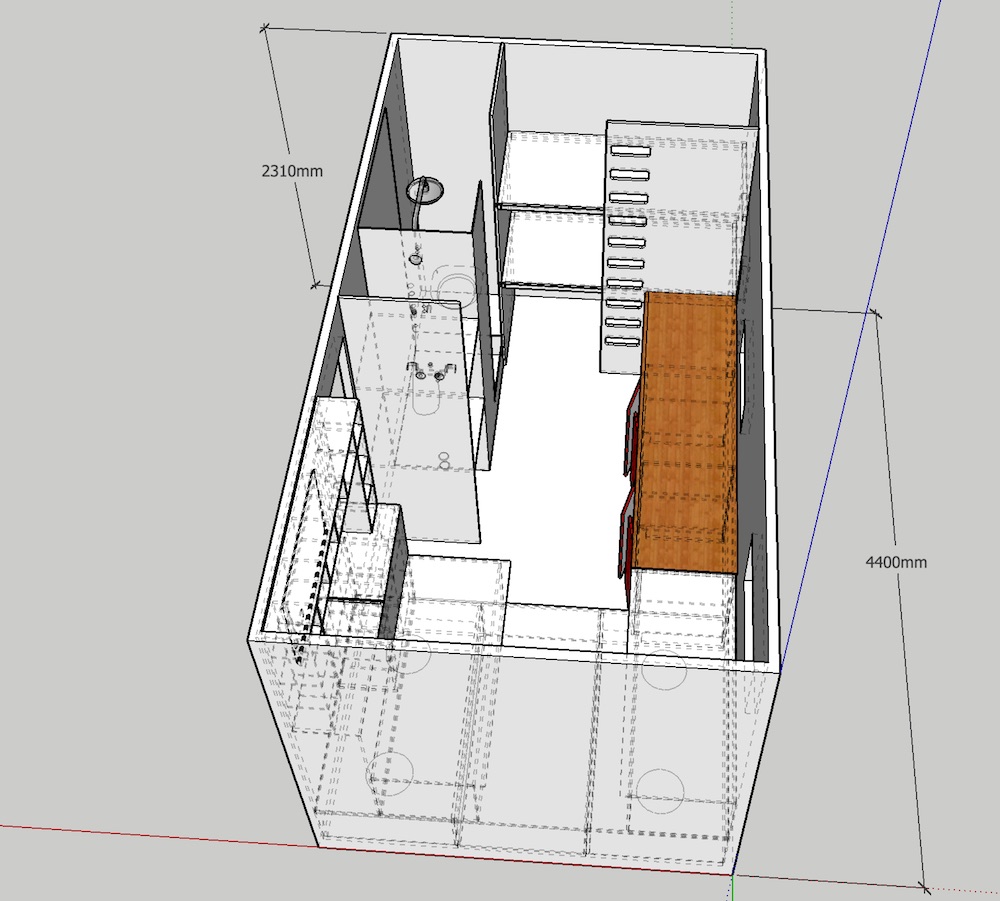Select the upper bunk shelf platform
Viewport: 1000px width, 901px height.
(555, 170)
